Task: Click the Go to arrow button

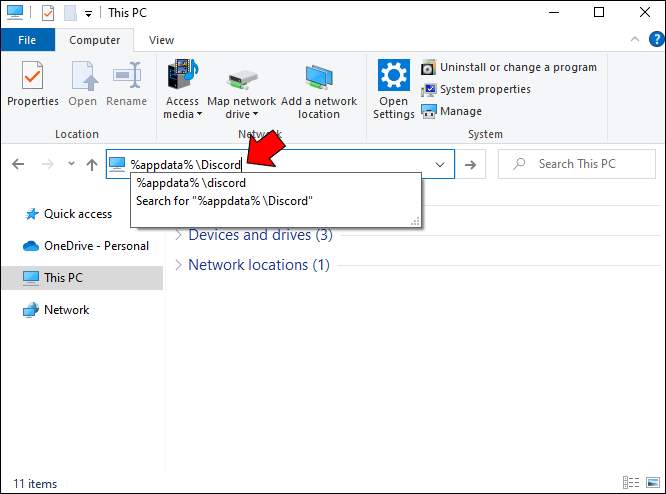Action: click(x=470, y=164)
